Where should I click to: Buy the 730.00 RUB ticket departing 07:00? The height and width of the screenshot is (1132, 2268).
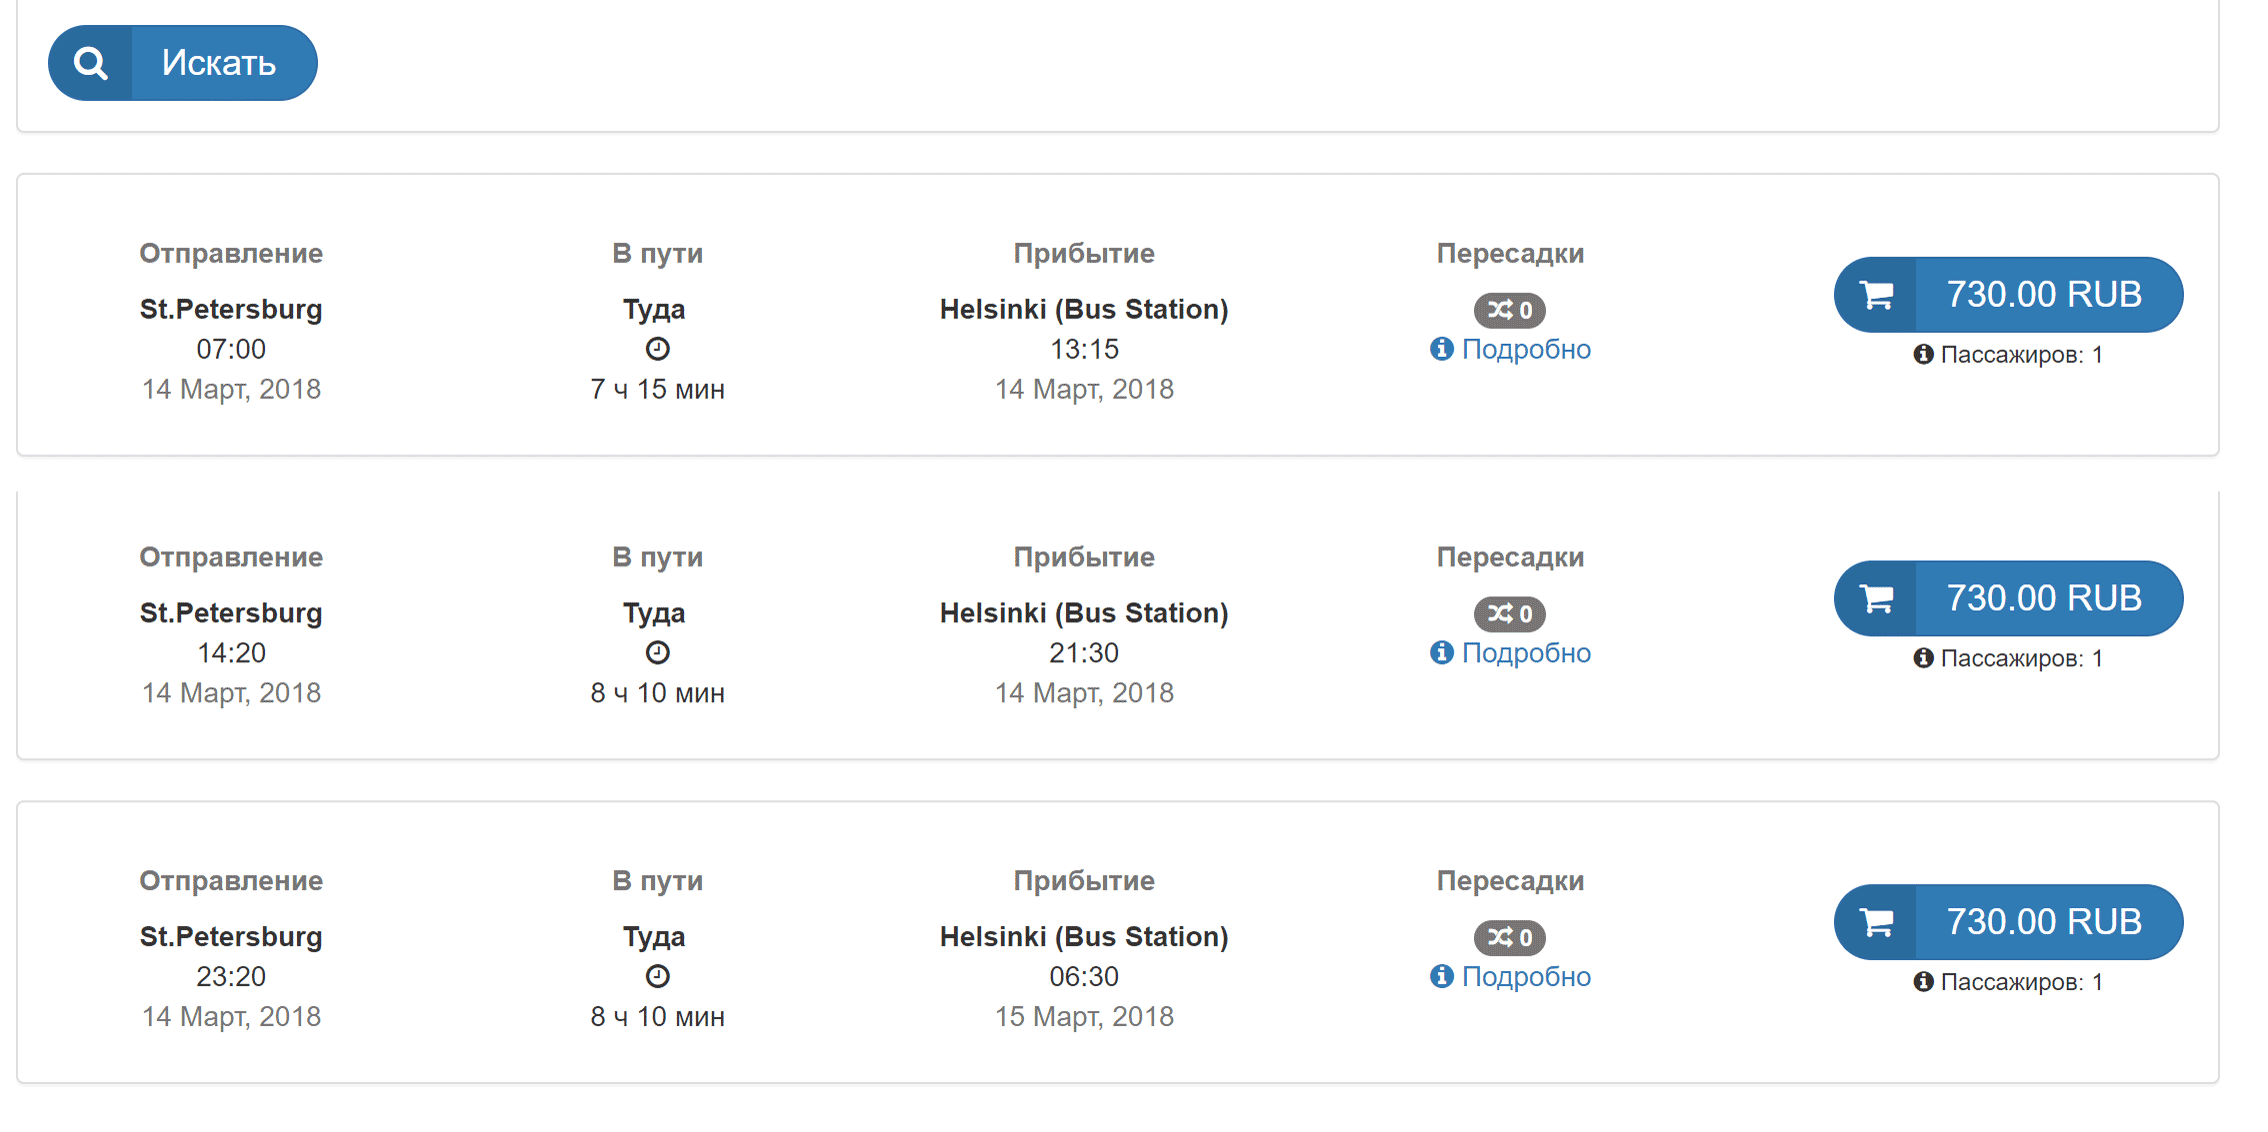click(2008, 295)
